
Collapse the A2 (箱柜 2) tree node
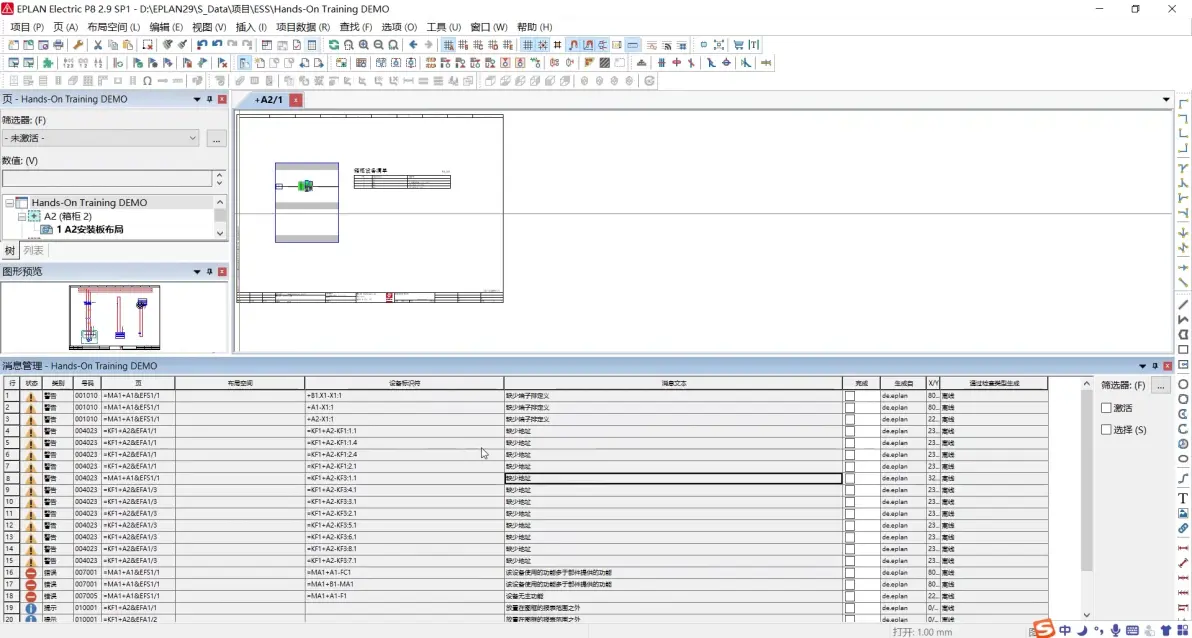[x=22, y=217]
